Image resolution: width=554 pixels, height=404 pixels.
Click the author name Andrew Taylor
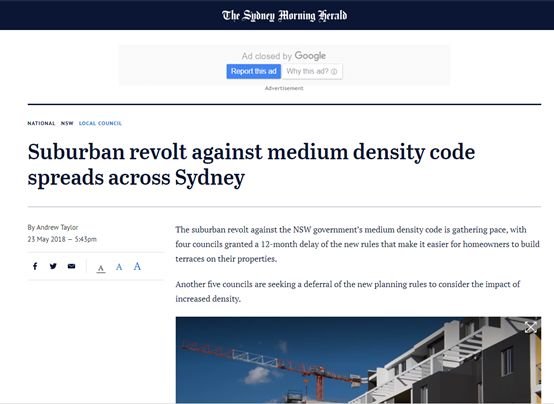[x=57, y=227]
